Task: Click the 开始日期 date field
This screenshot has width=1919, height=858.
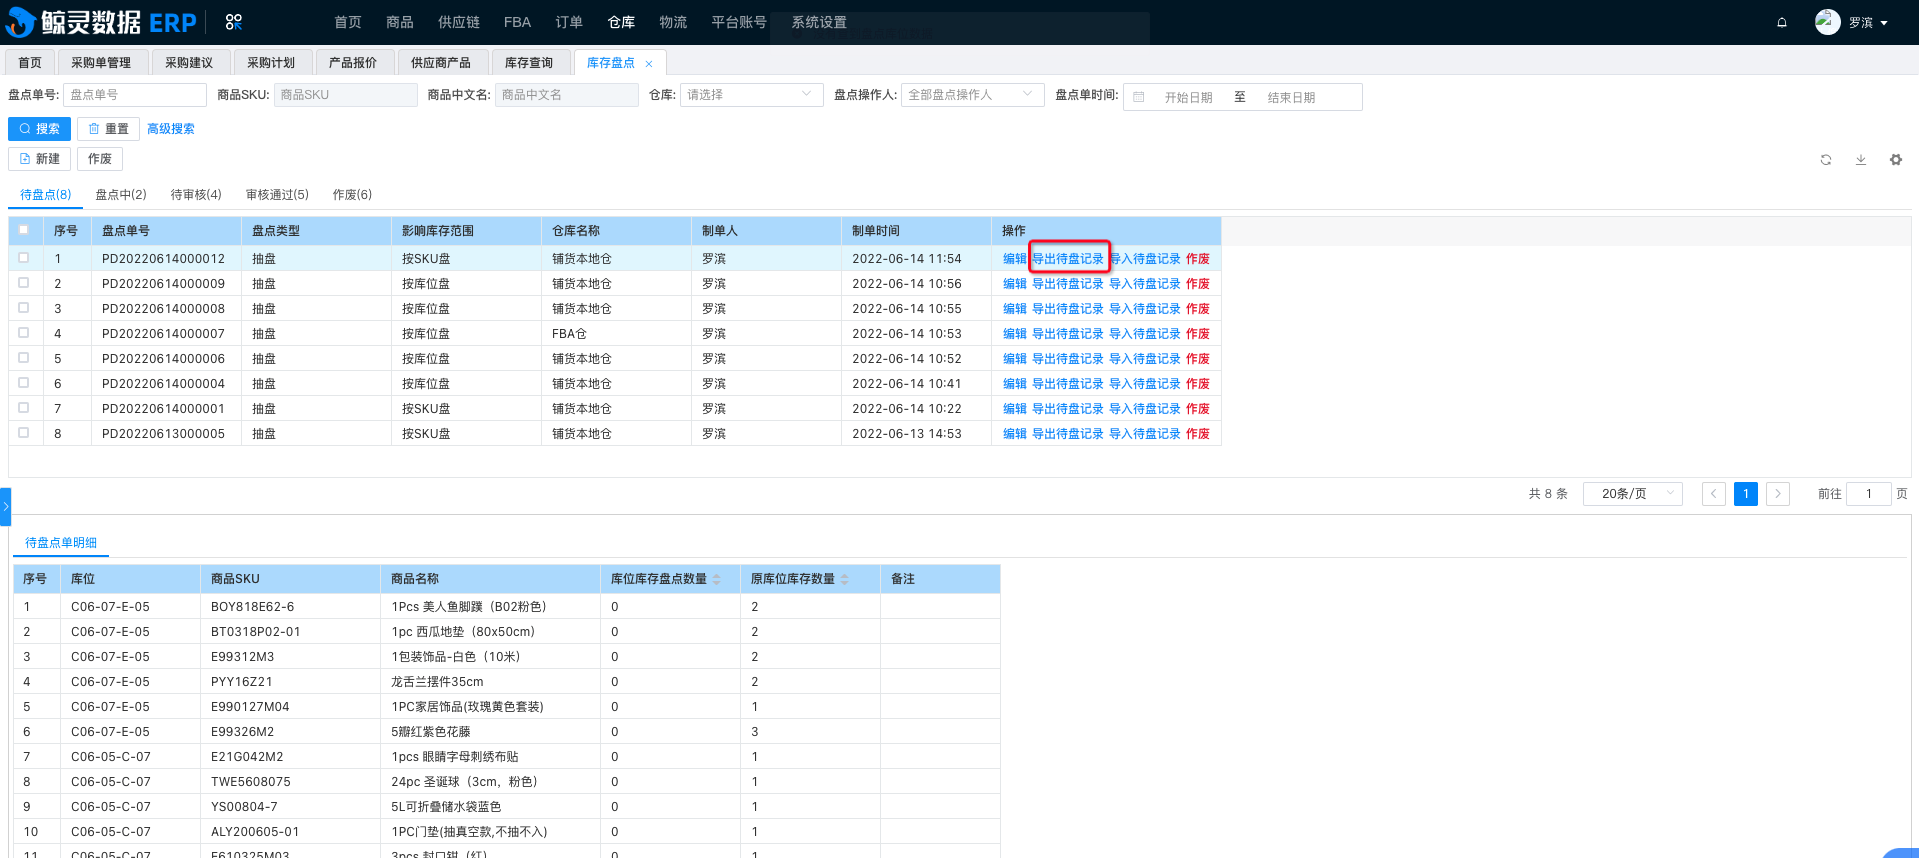Action: point(1188,97)
